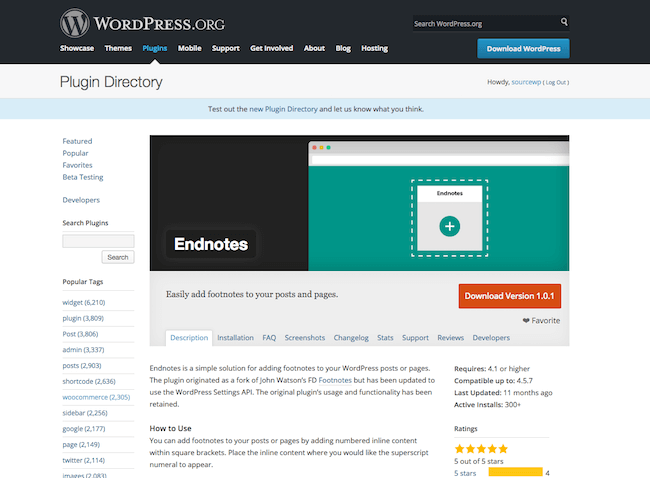Click the five-star rating icons
Viewport: 650px width, 478px height.
[481, 449]
